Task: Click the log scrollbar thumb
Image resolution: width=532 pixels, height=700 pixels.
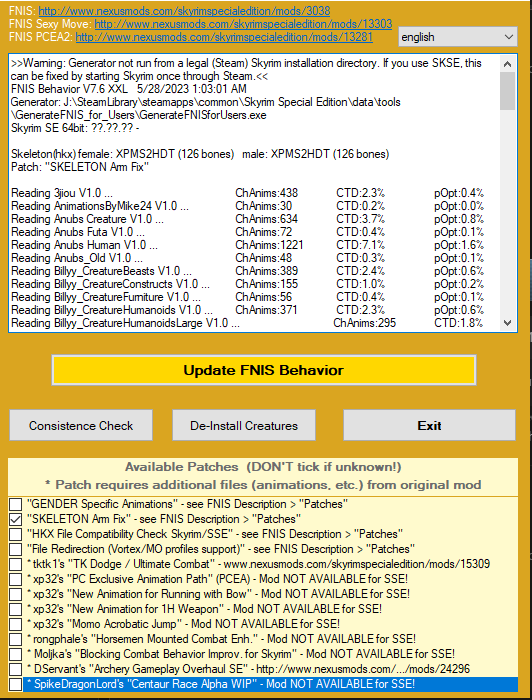Action: pos(507,91)
